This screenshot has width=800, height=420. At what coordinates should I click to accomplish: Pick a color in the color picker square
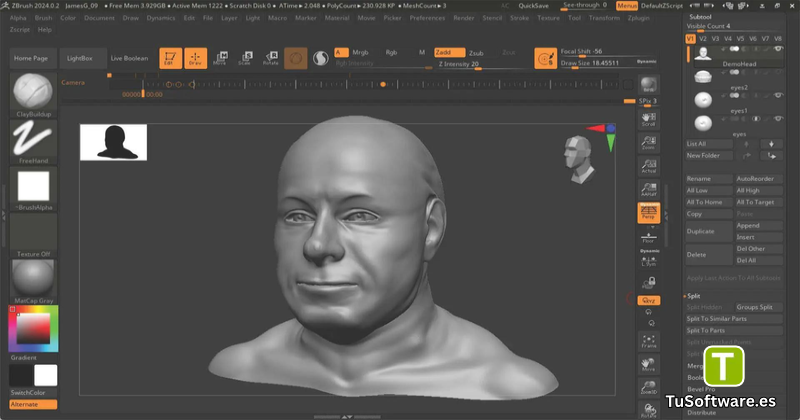pyautogui.click(x=34, y=328)
